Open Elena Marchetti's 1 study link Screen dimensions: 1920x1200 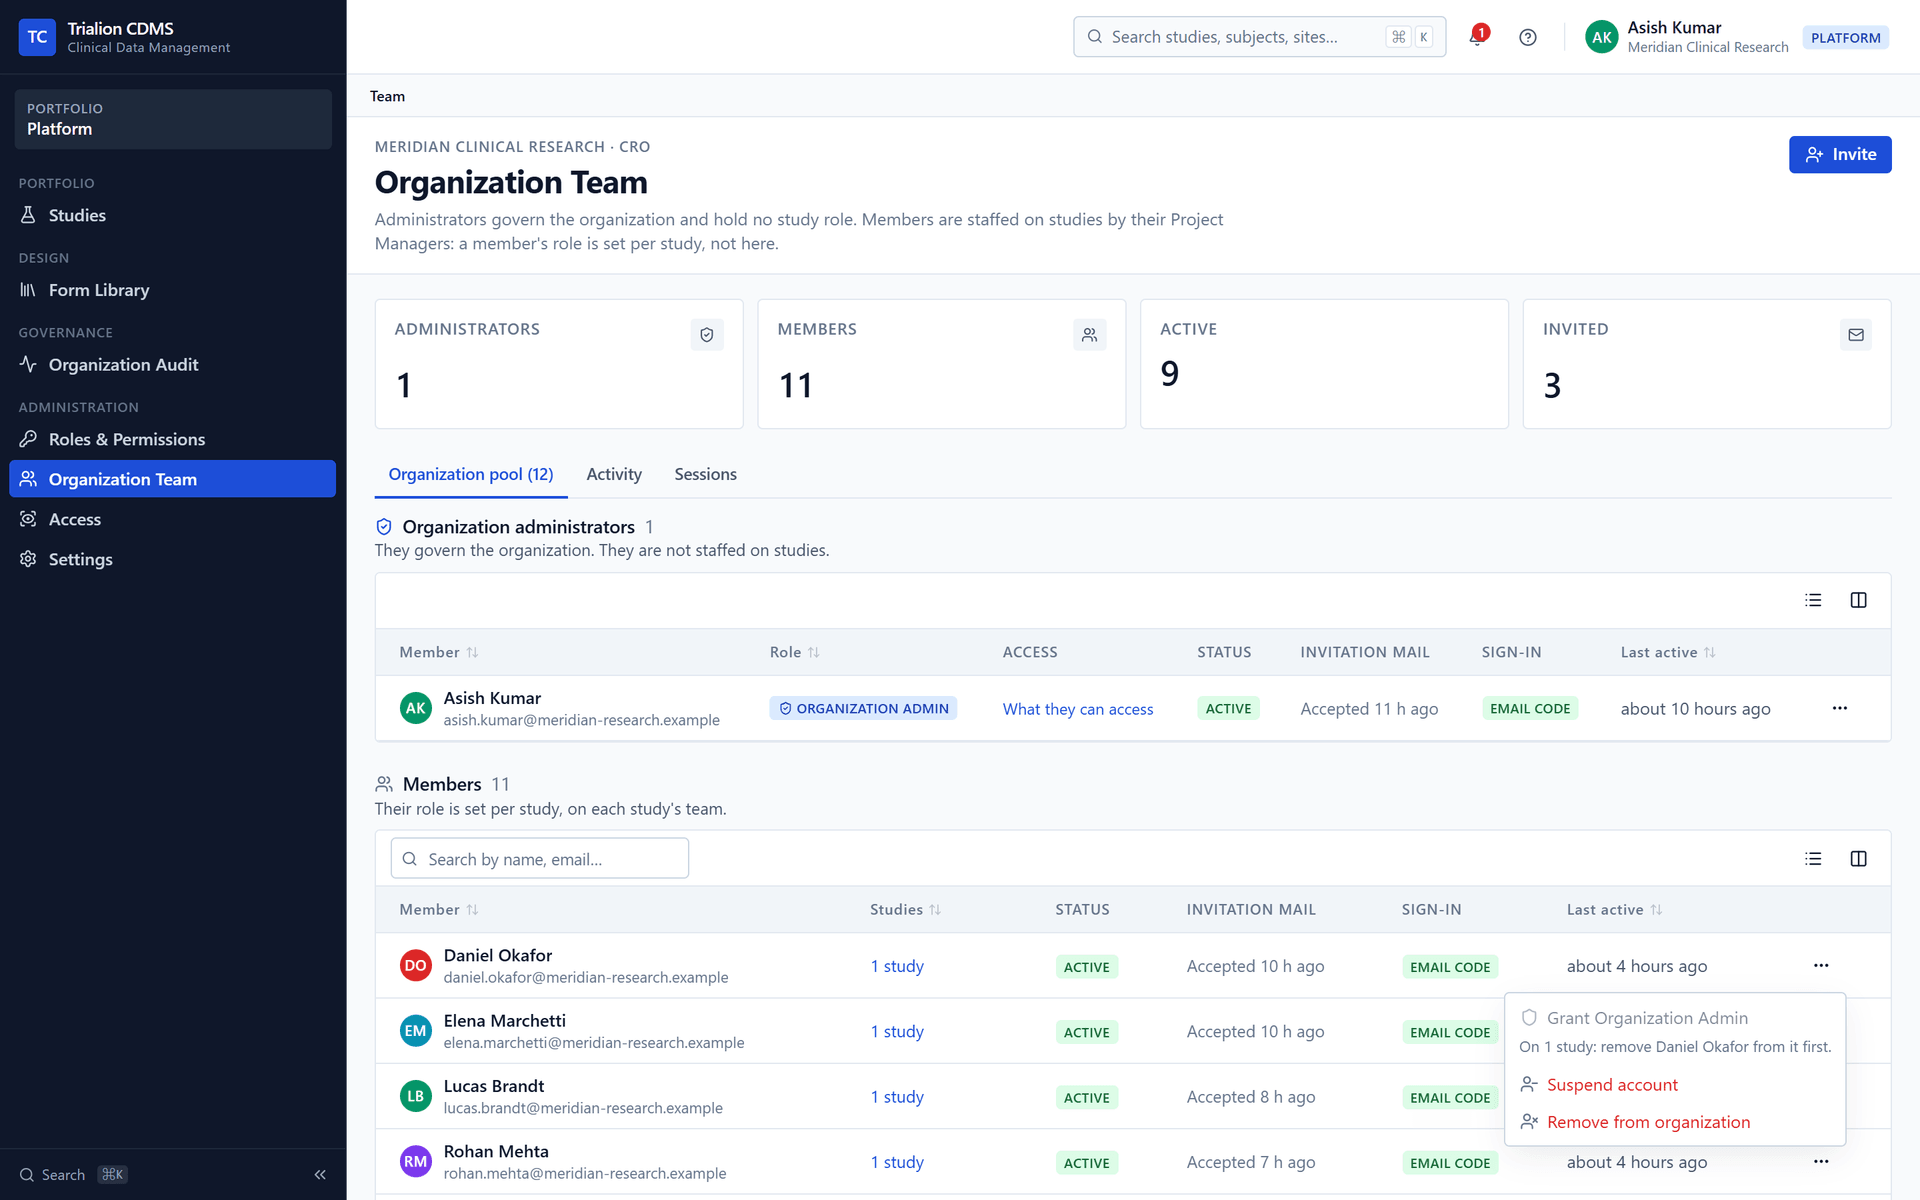pos(896,1031)
